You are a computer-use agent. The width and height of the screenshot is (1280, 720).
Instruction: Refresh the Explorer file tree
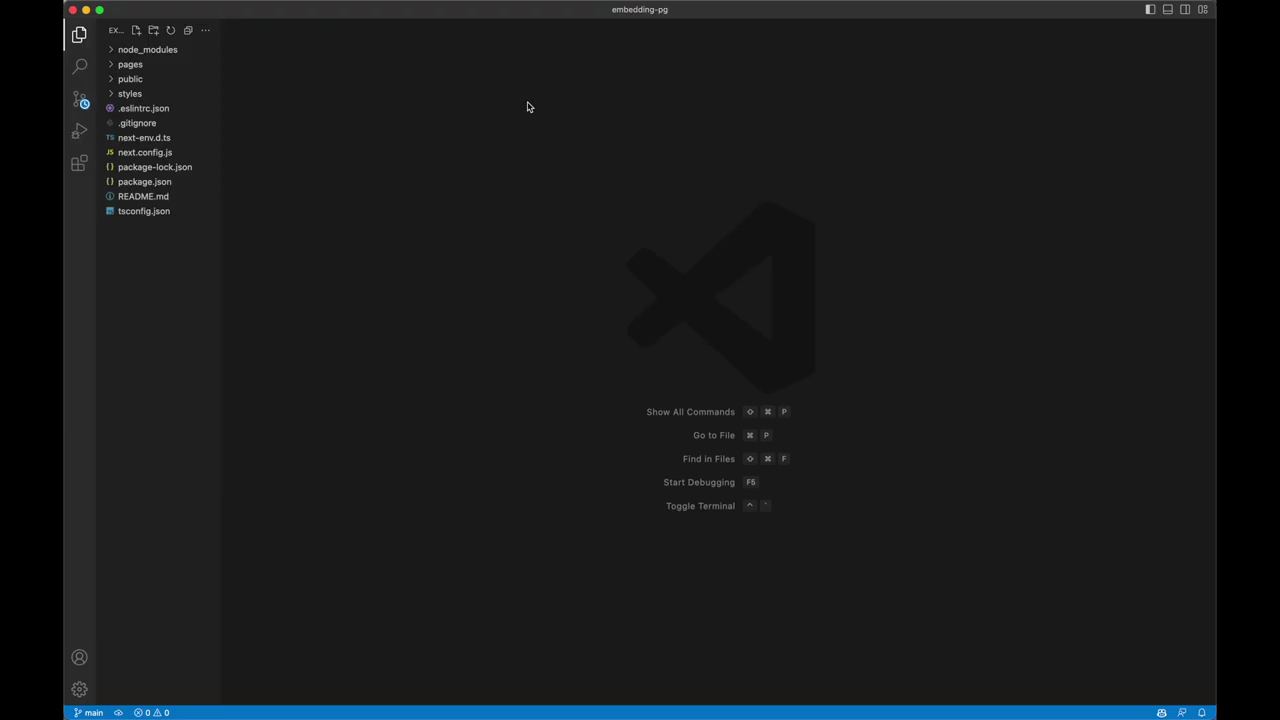coord(170,30)
